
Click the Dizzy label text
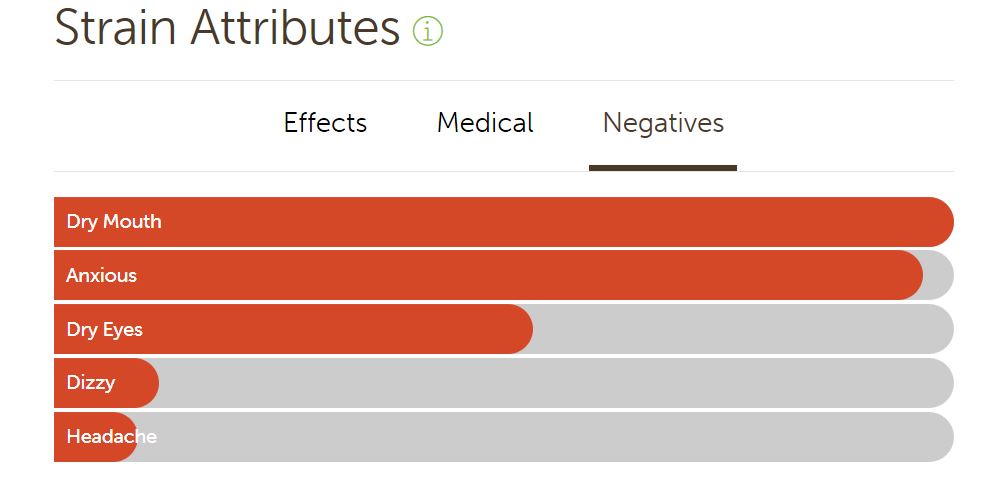(91, 383)
